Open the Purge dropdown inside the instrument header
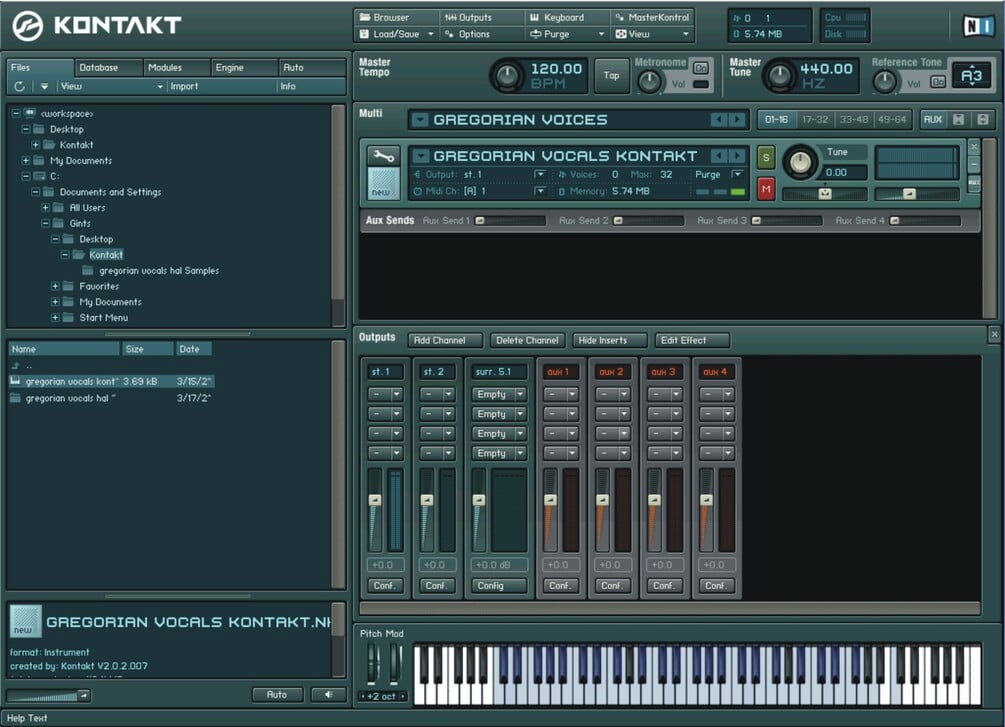This screenshot has height=727, width=1005. (737, 174)
